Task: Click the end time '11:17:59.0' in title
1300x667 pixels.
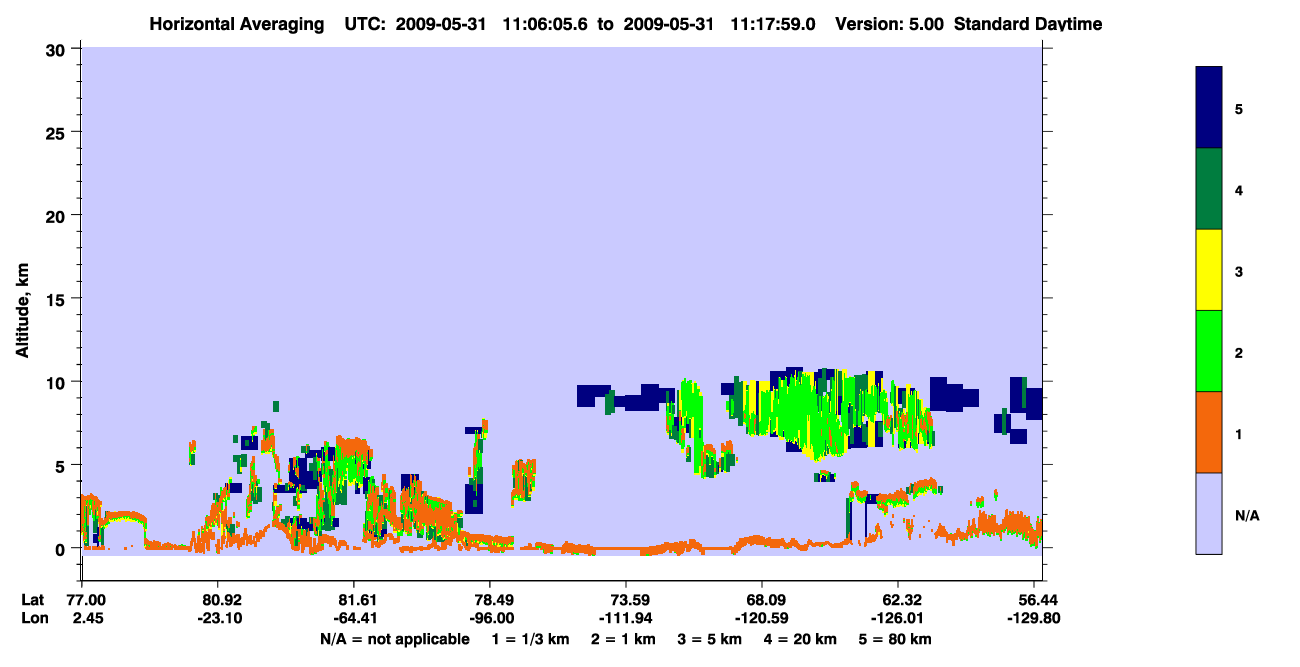Action: [x=775, y=24]
